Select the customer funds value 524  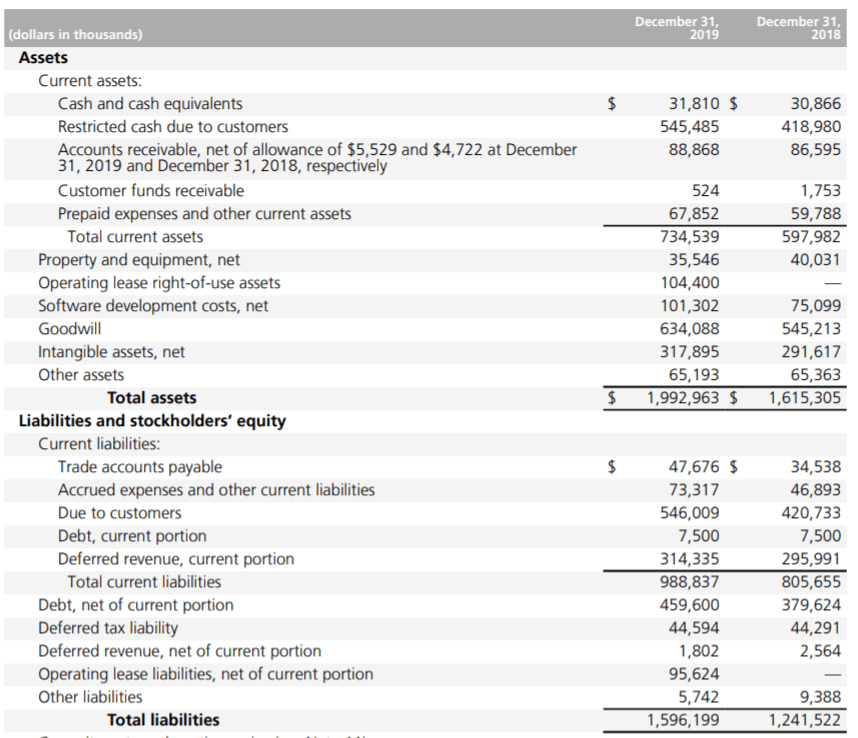pos(705,190)
